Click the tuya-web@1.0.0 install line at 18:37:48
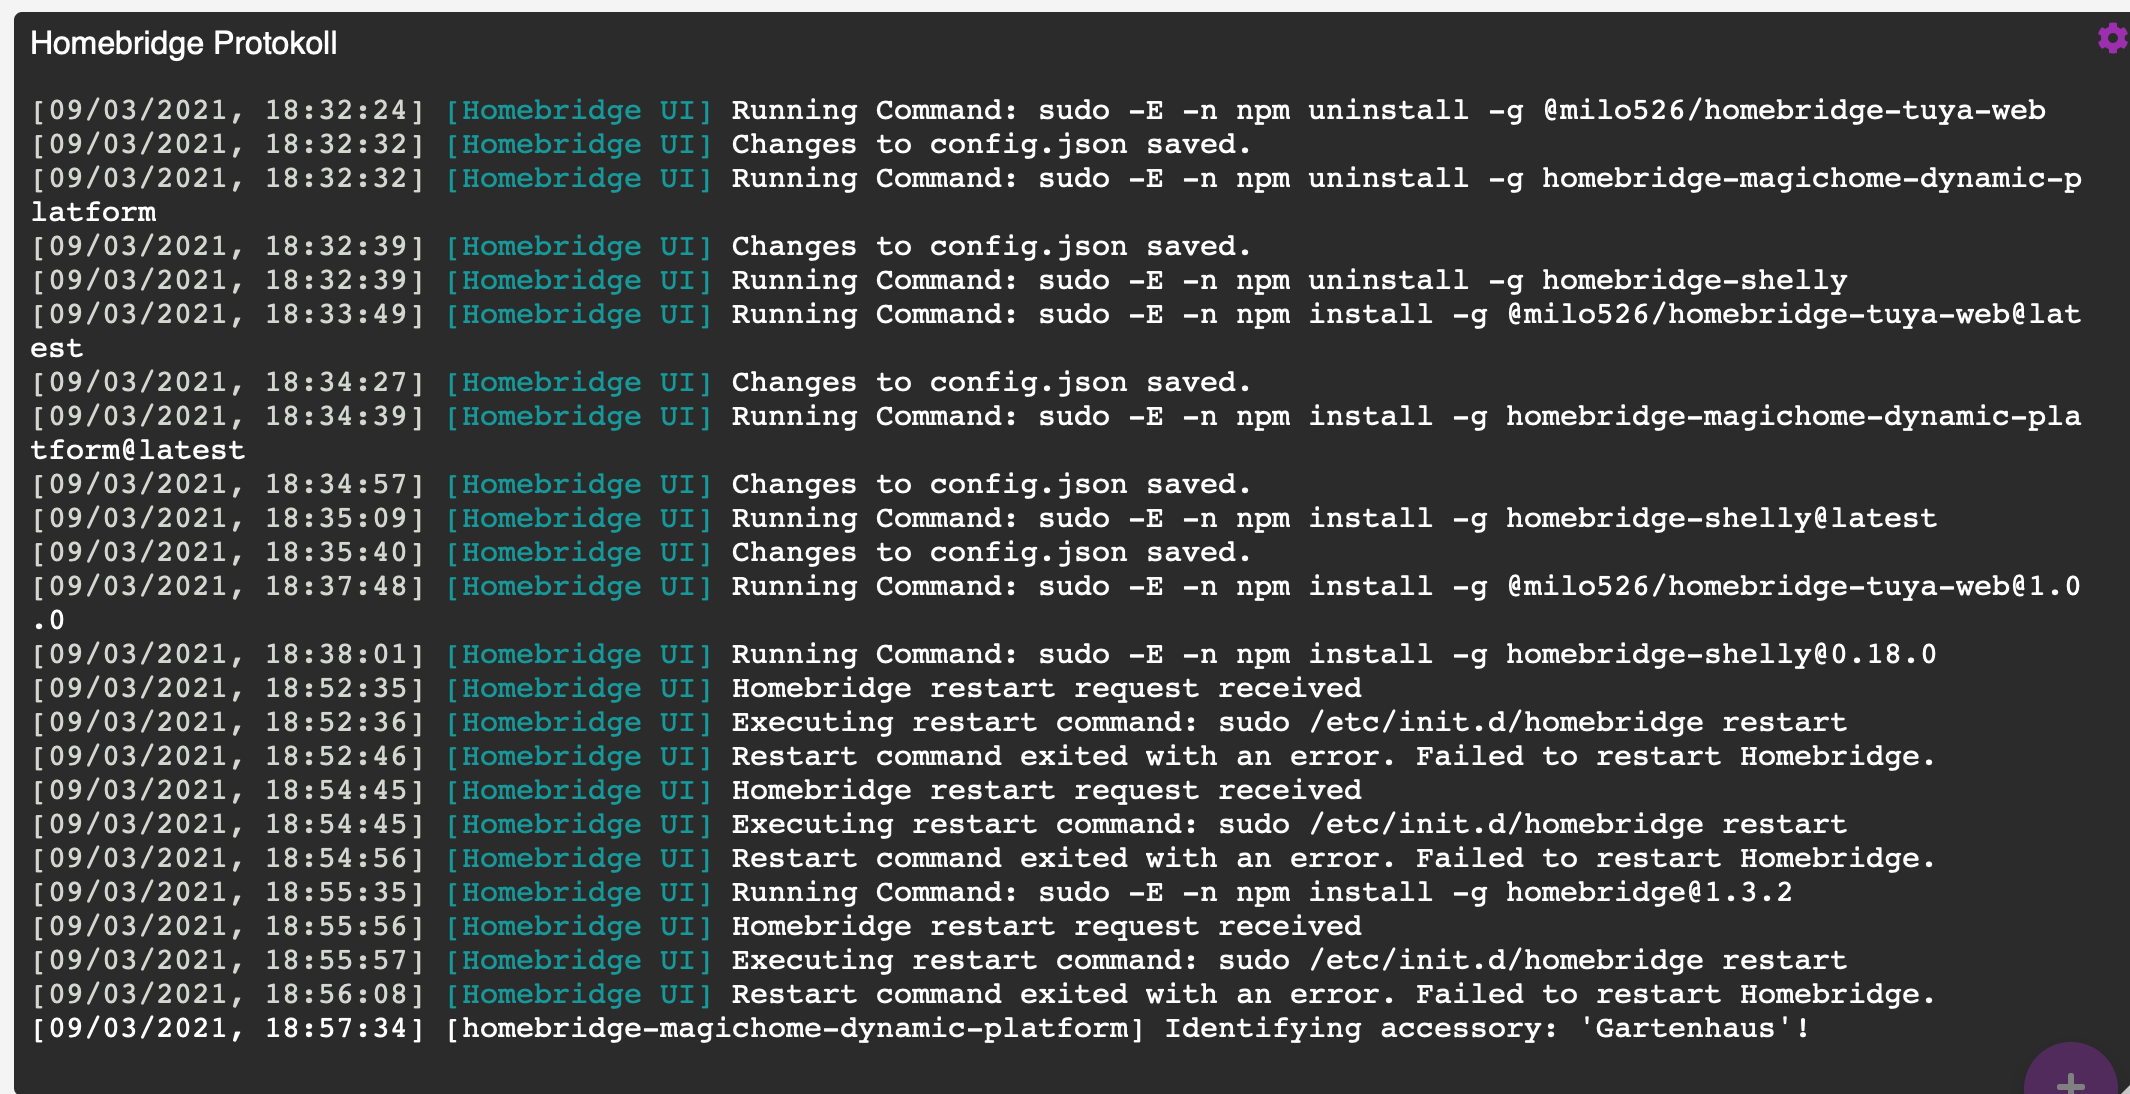 1405,586
